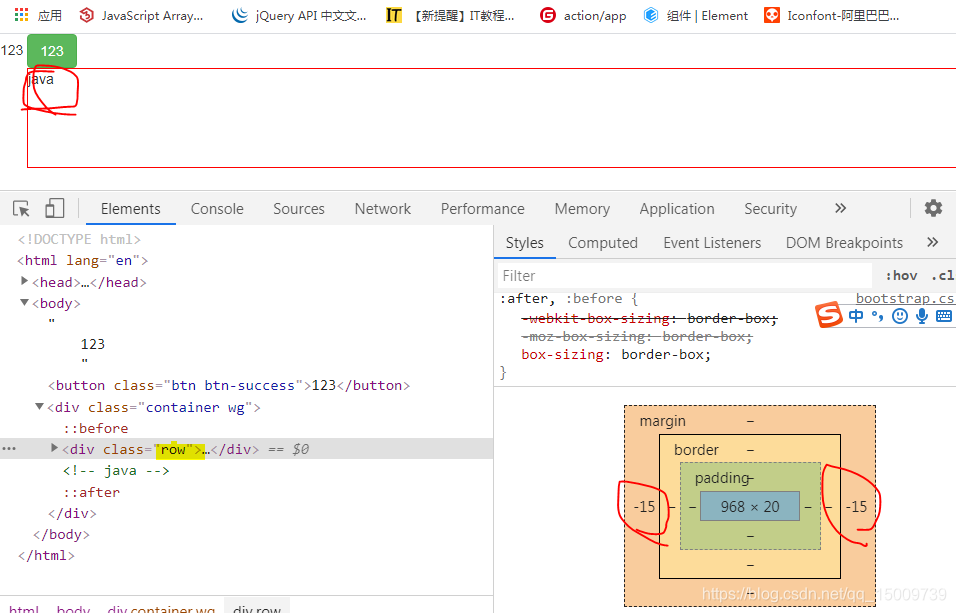Switch to the Console tab
The width and height of the screenshot is (956, 613).
tap(216, 208)
